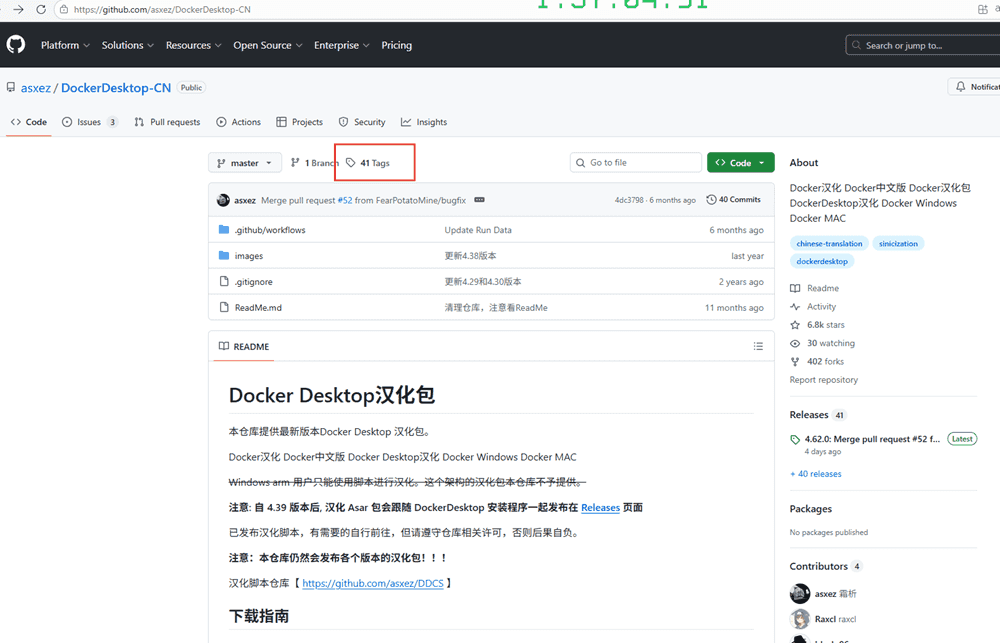Click the chinese-translation topic tag
1000x643 pixels.
pos(829,244)
